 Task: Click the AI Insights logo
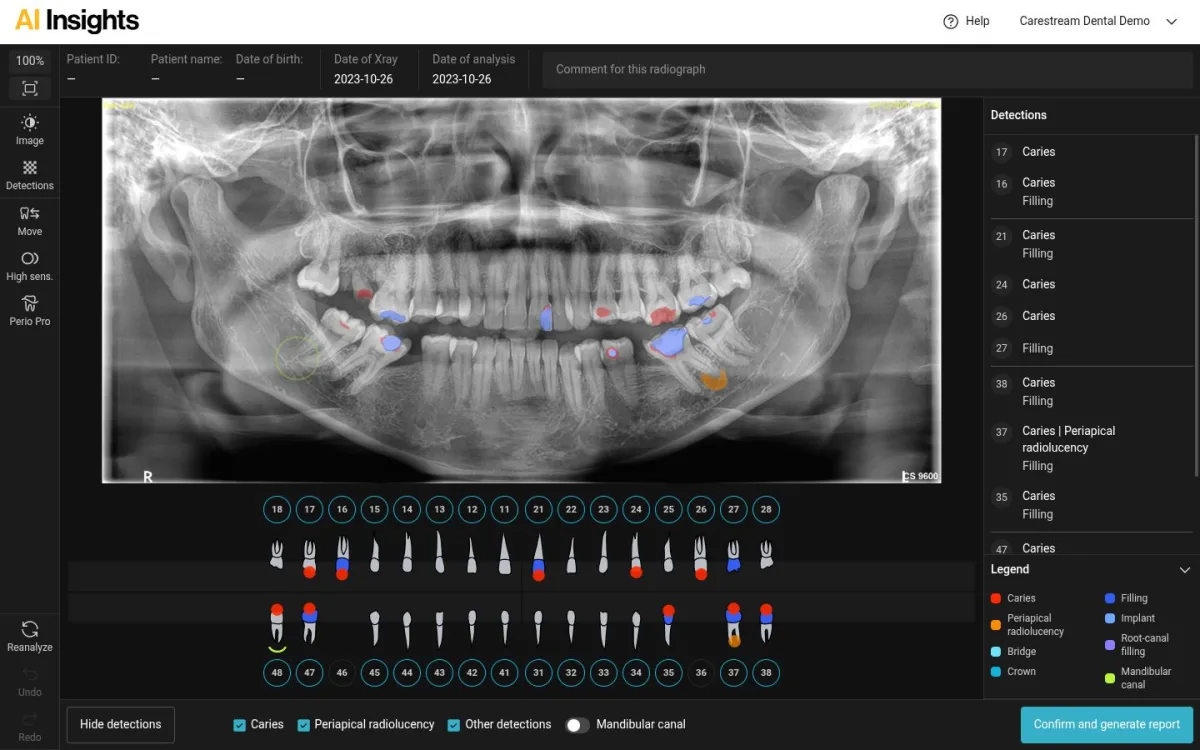[77, 21]
